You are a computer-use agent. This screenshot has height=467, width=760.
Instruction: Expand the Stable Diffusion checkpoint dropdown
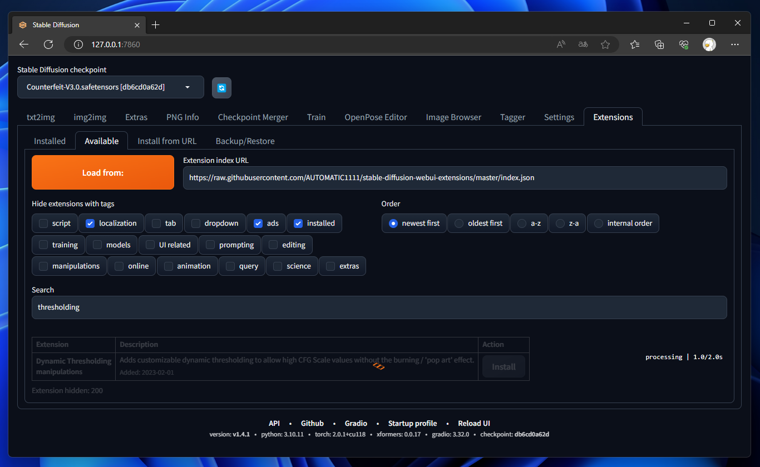111,87
